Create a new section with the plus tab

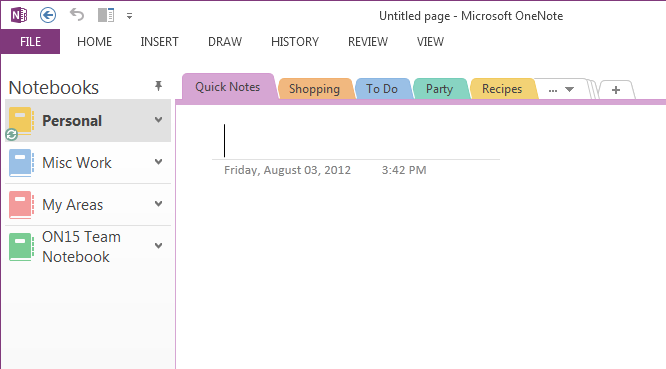[616, 90]
